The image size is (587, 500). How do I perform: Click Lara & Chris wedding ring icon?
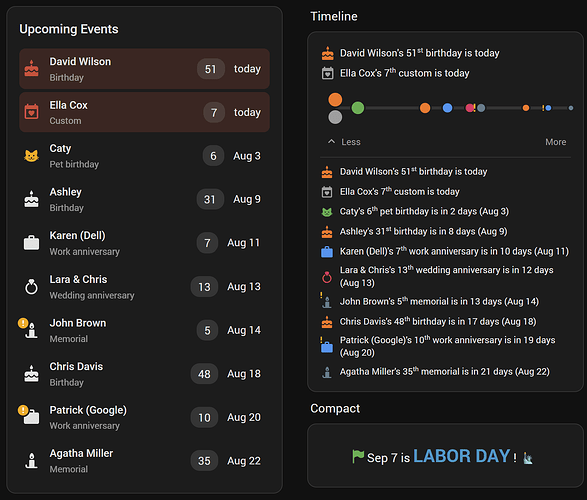tap(31, 287)
